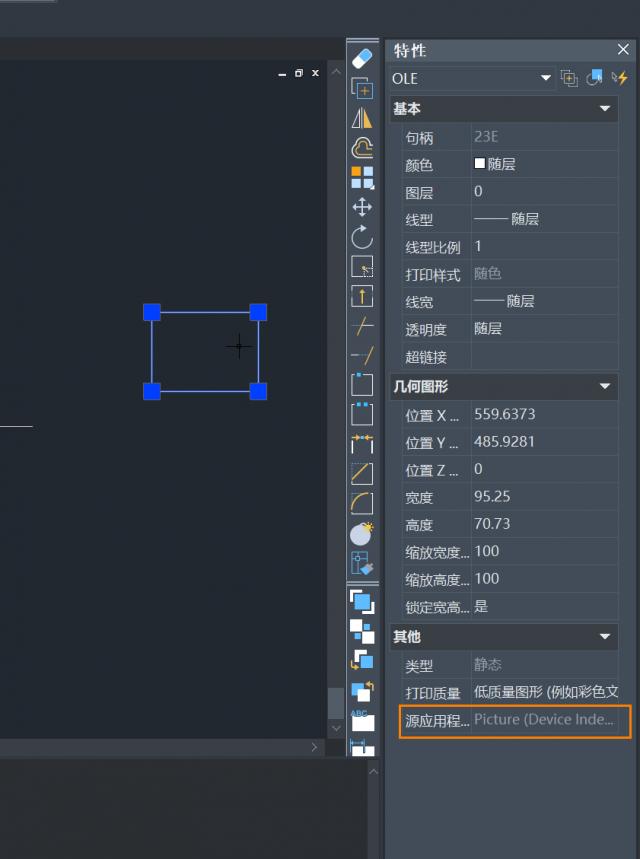Image resolution: width=640 pixels, height=859 pixels.
Task: Select the Move tool with four arrows
Action: [x=362, y=207]
